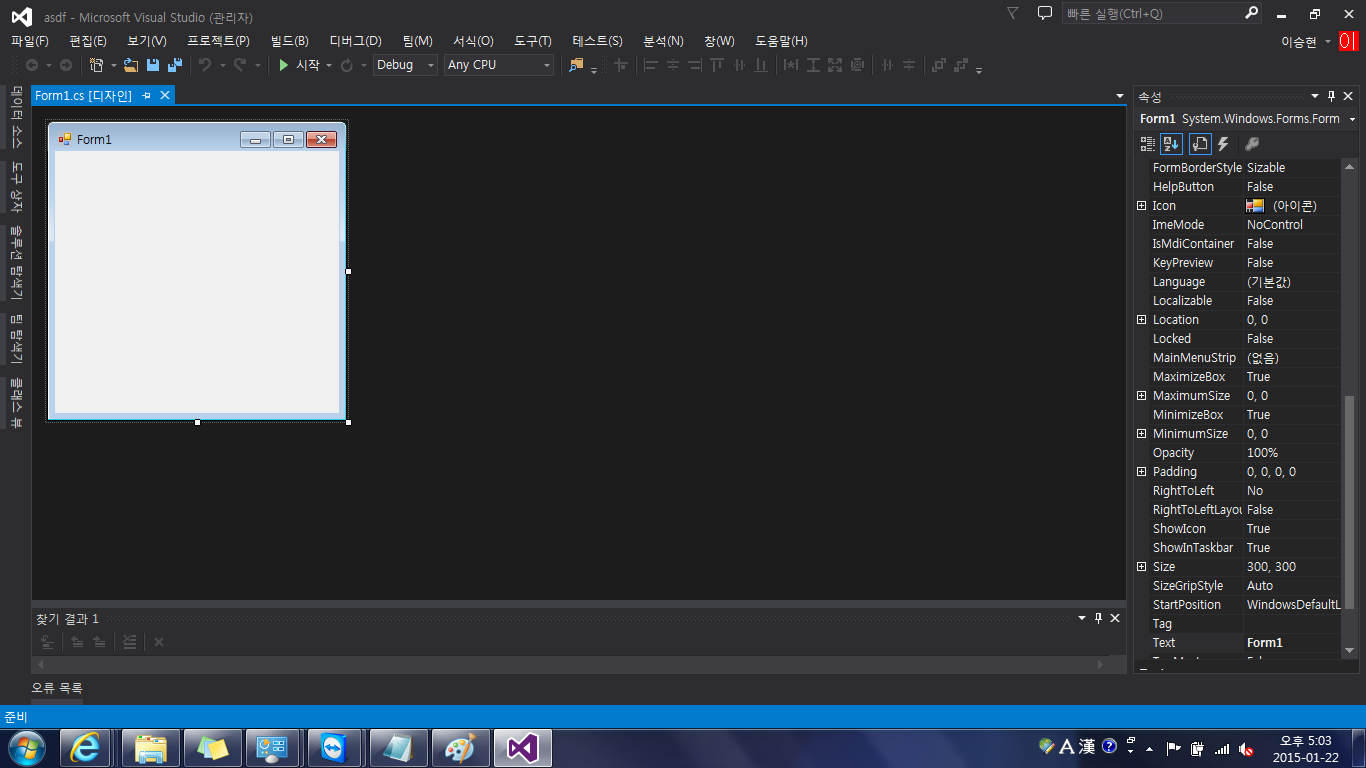Screen dimensions: 1366x768
Task: Sort properties alphabetically with A-Z icon
Action: click(1172, 144)
